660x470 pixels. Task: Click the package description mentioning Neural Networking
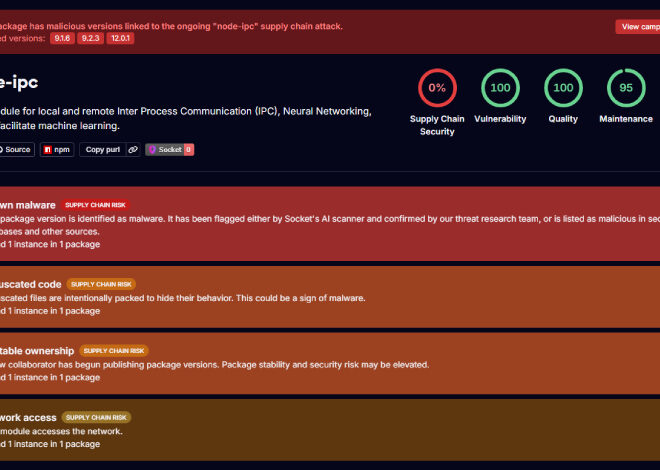(x=186, y=118)
